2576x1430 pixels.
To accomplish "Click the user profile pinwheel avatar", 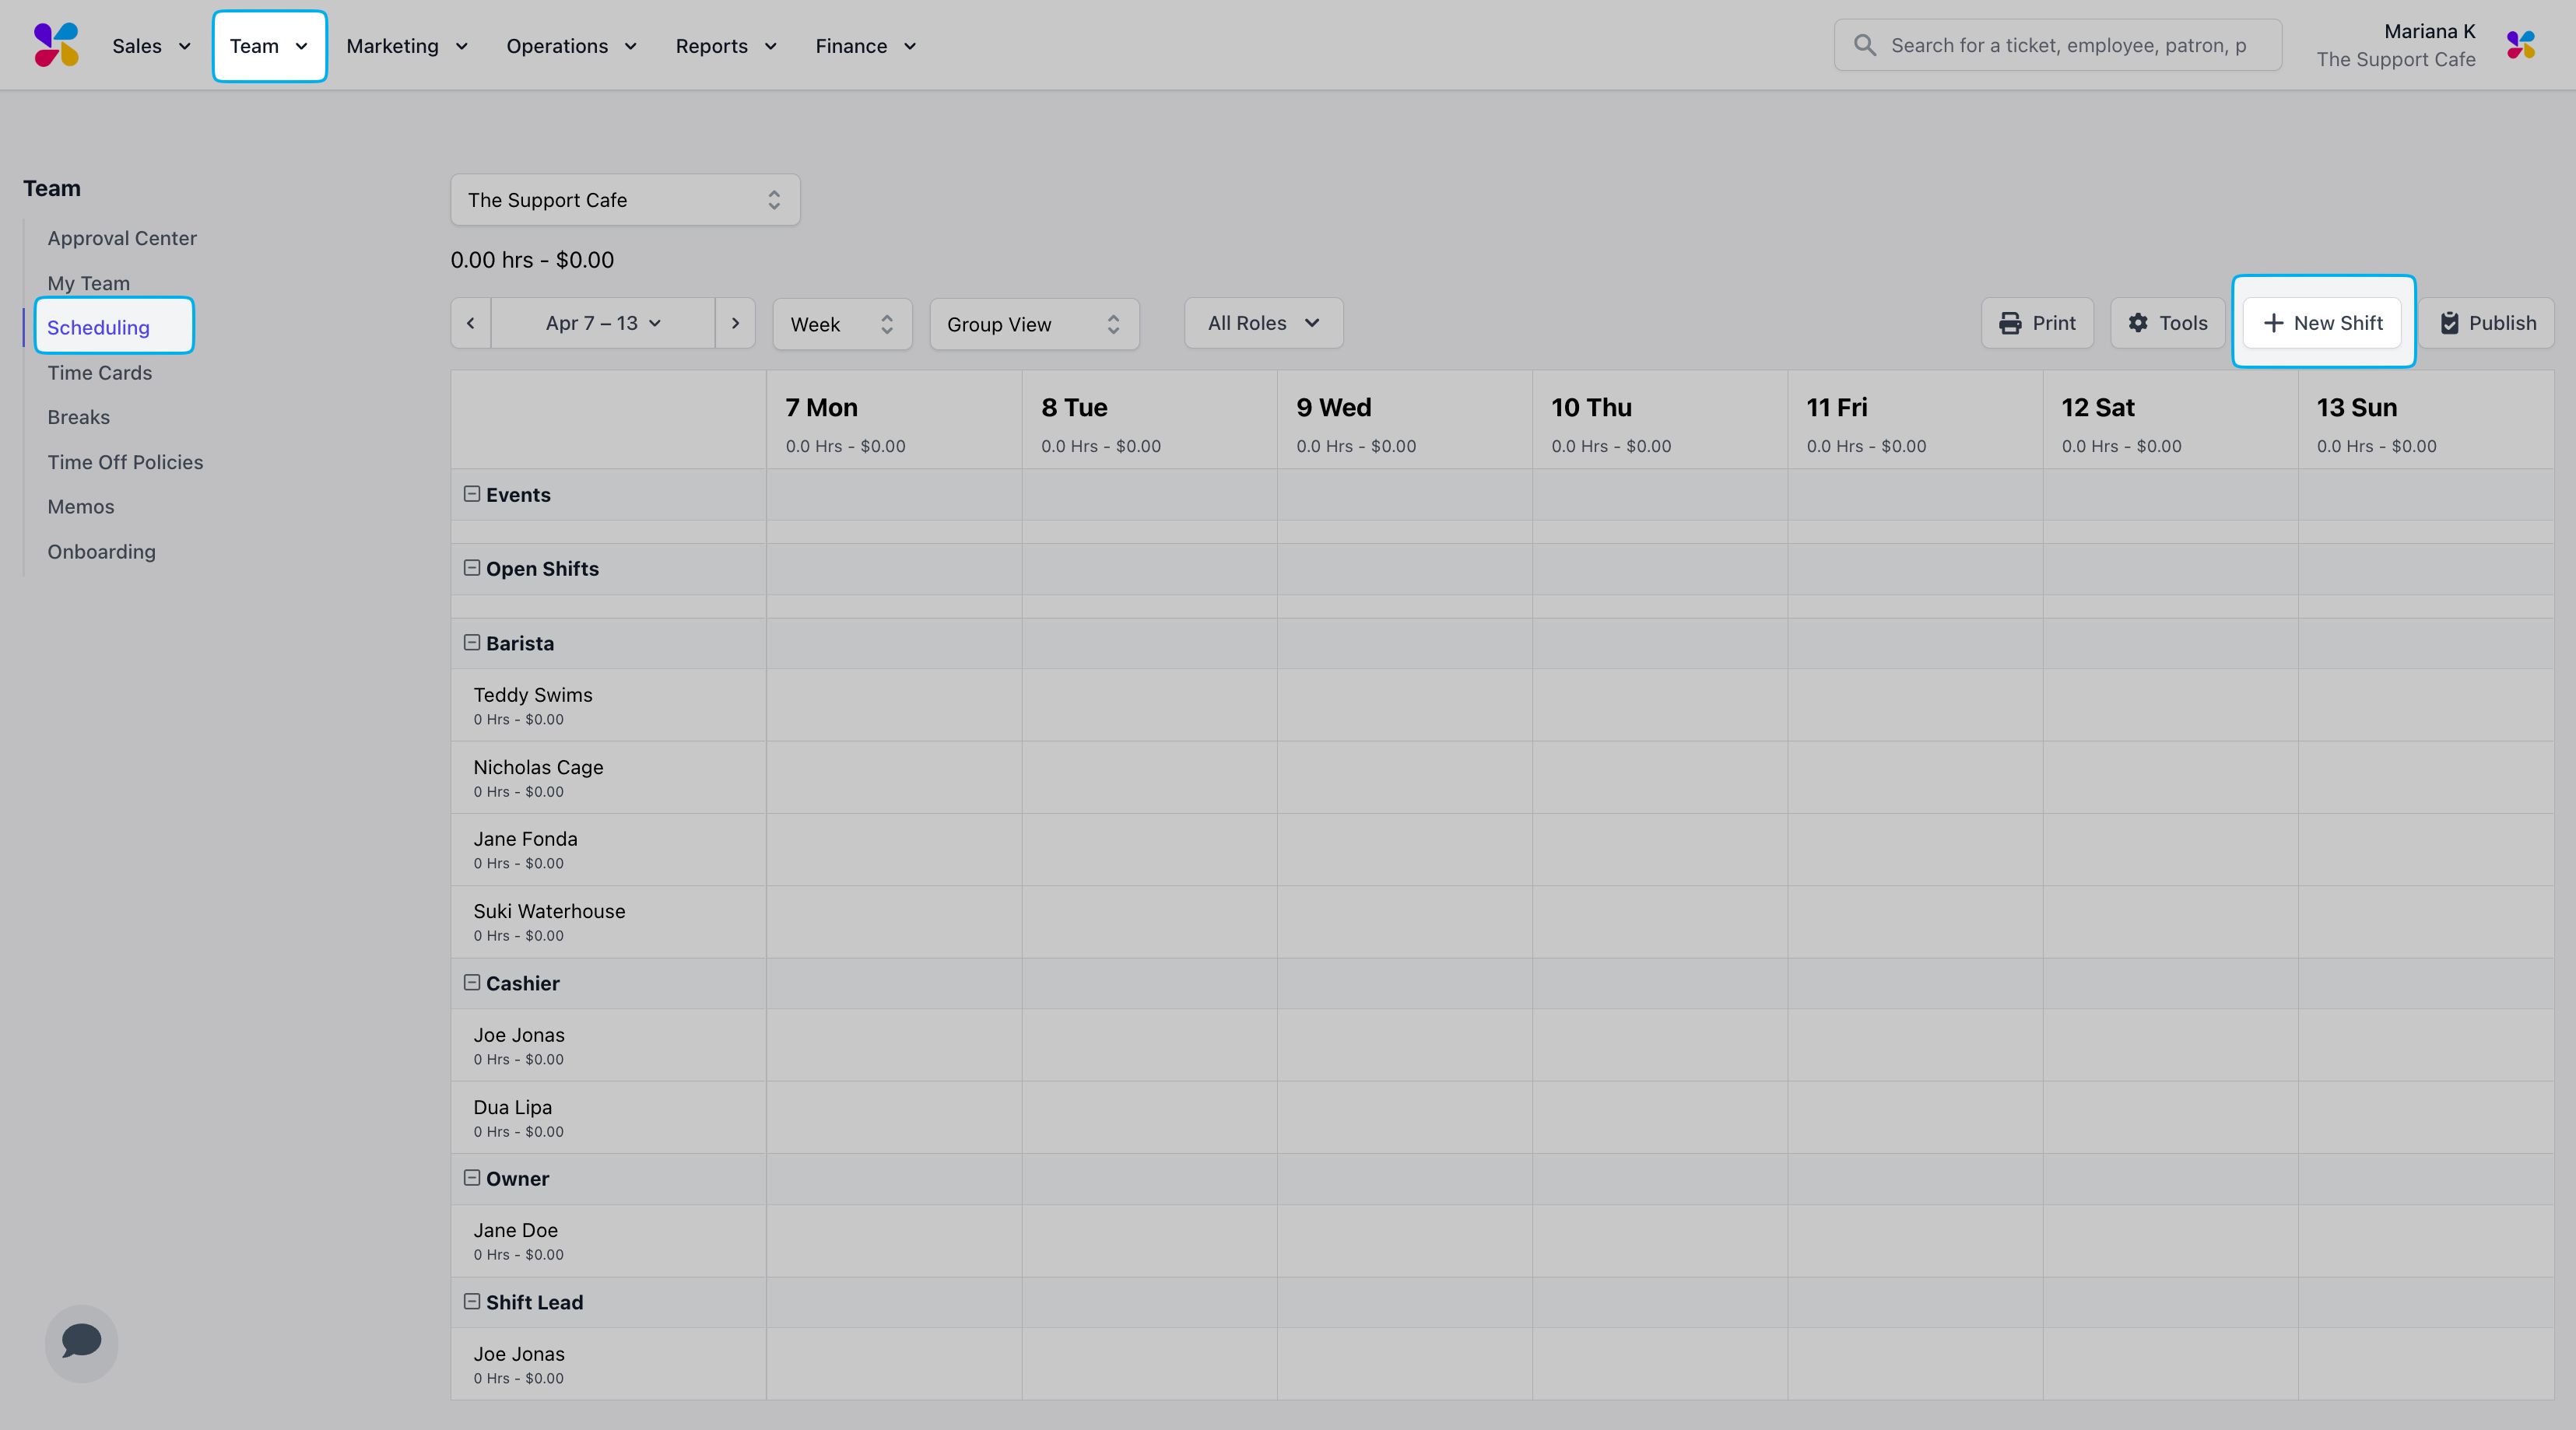I will tap(2520, 45).
